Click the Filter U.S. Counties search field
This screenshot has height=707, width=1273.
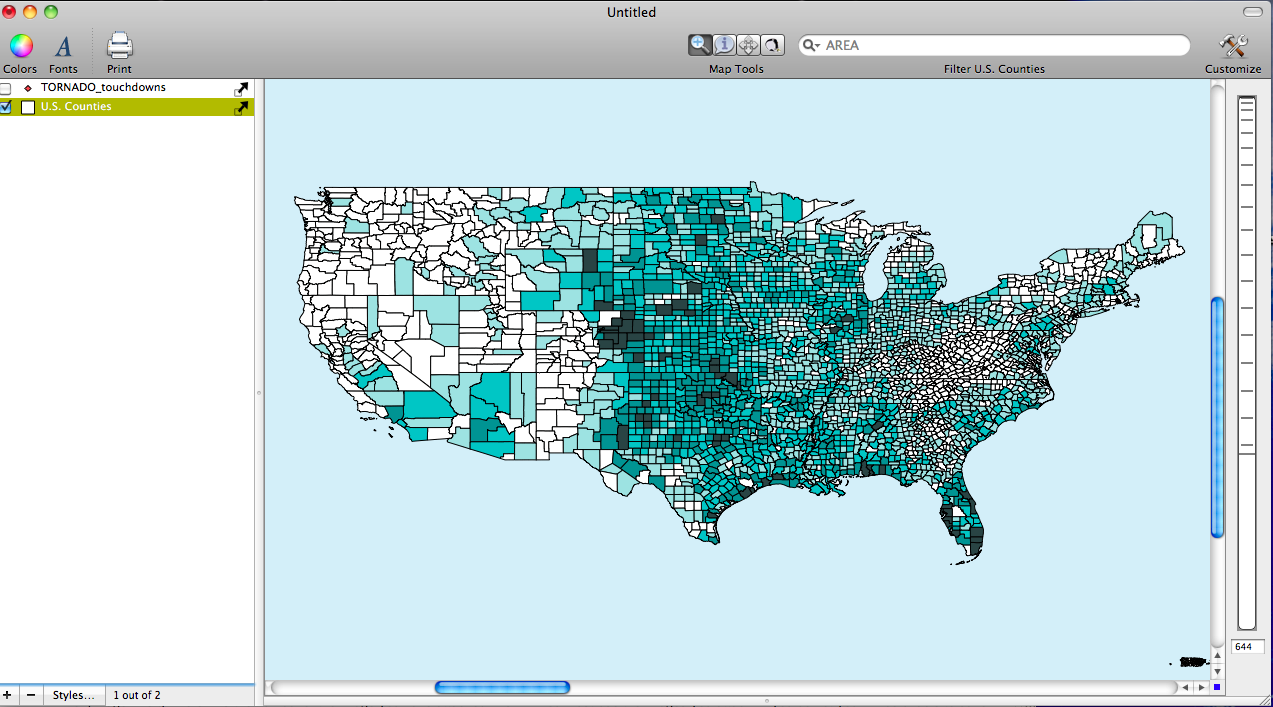(x=1000, y=46)
